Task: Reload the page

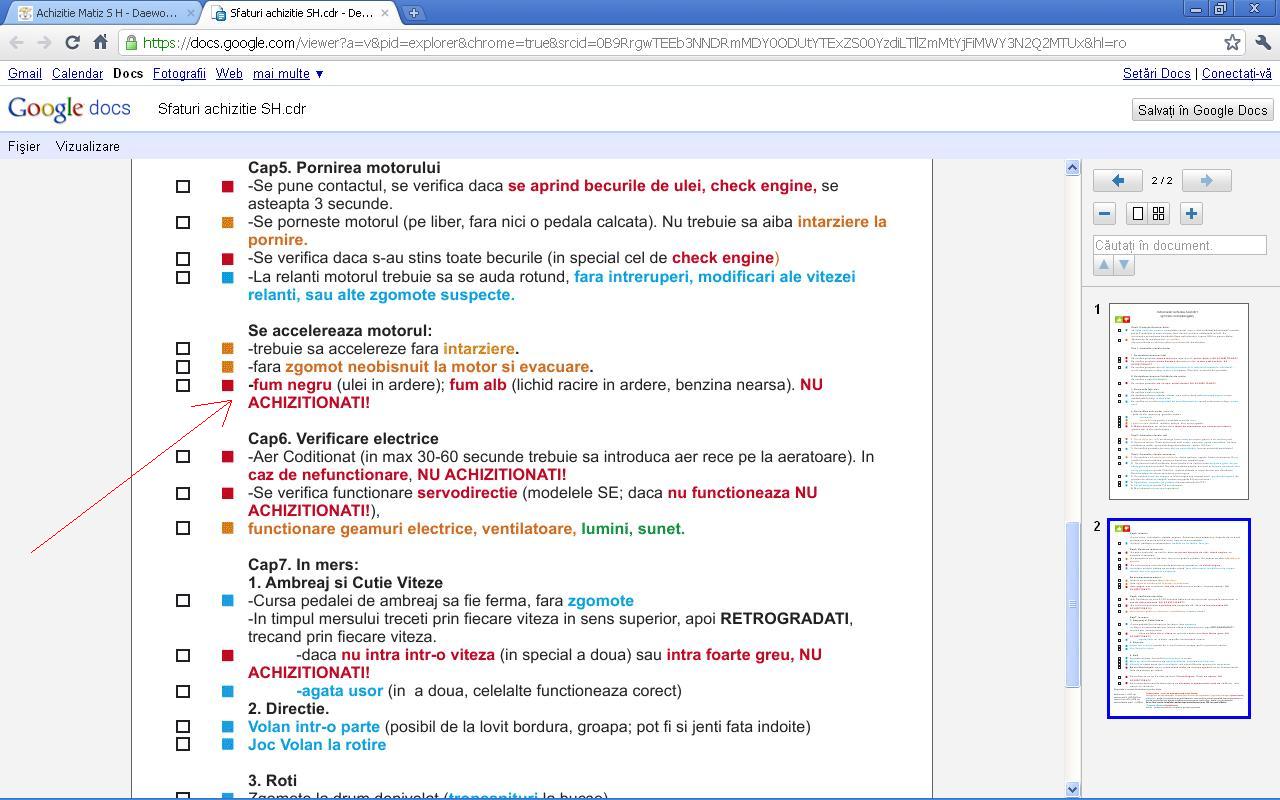Action: [x=72, y=42]
